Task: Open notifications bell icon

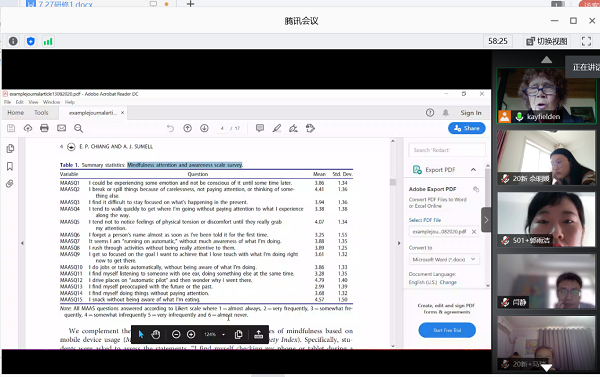Action: pyautogui.click(x=446, y=113)
